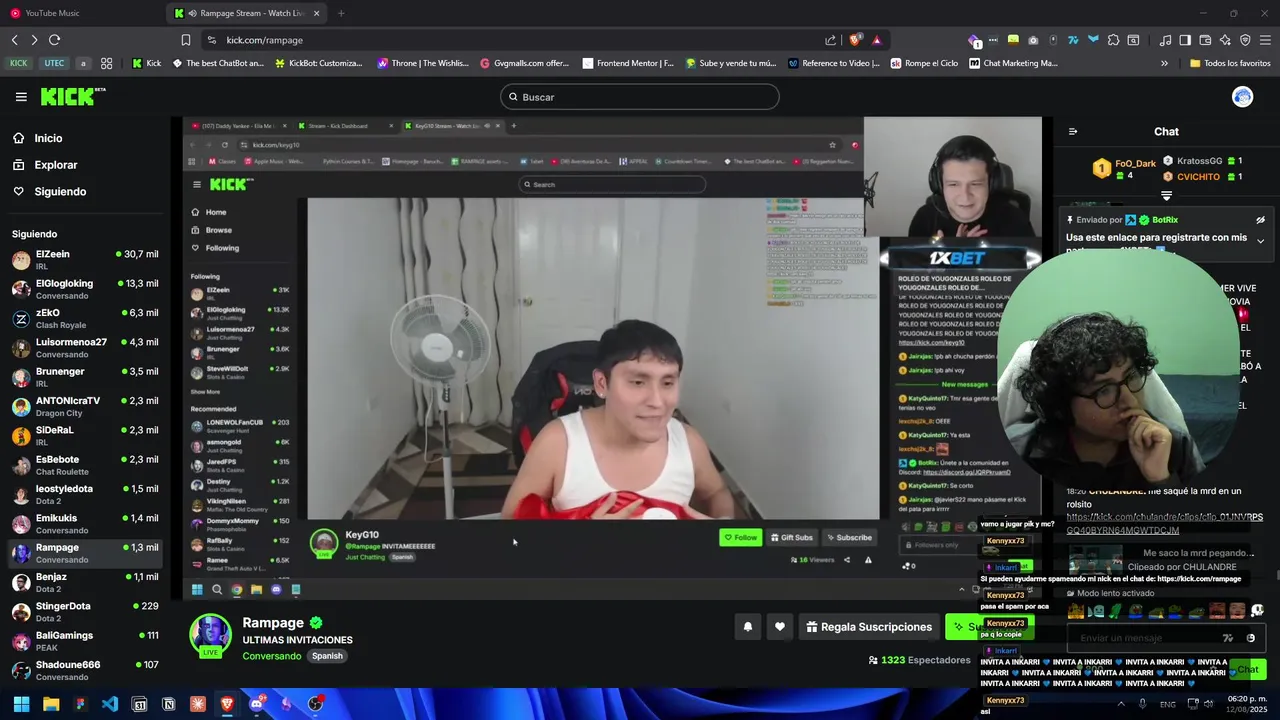Click Rampage streamer avatar with LIVE badge

211,636
